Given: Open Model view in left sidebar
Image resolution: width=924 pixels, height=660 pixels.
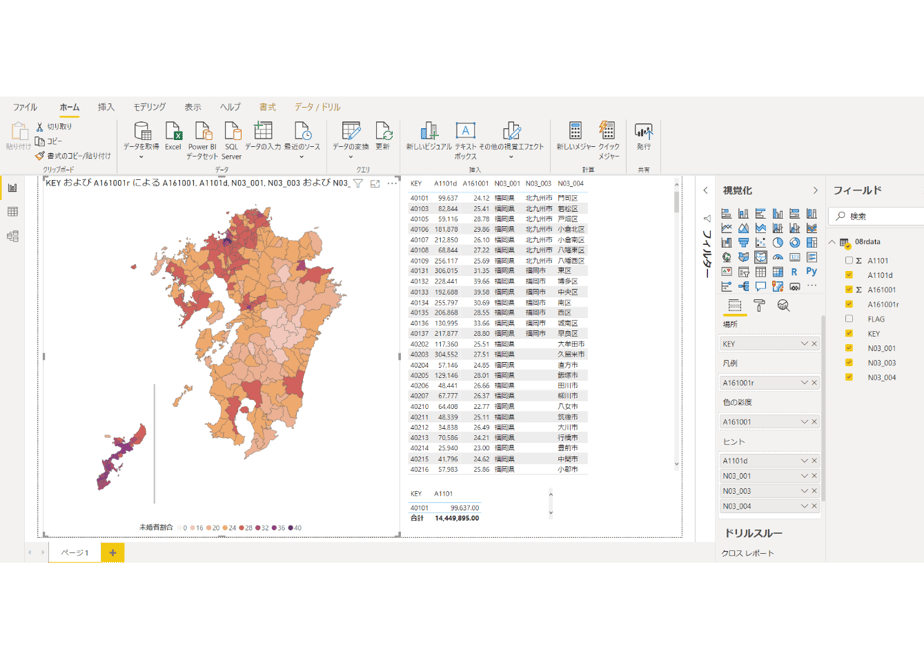Looking at the screenshot, I should 12,236.
